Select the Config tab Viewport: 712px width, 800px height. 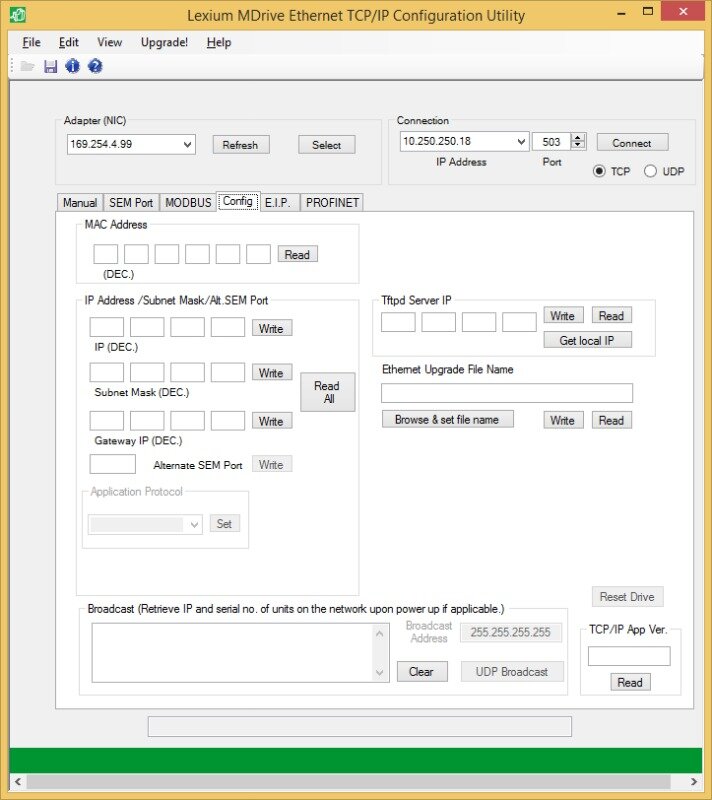point(238,201)
